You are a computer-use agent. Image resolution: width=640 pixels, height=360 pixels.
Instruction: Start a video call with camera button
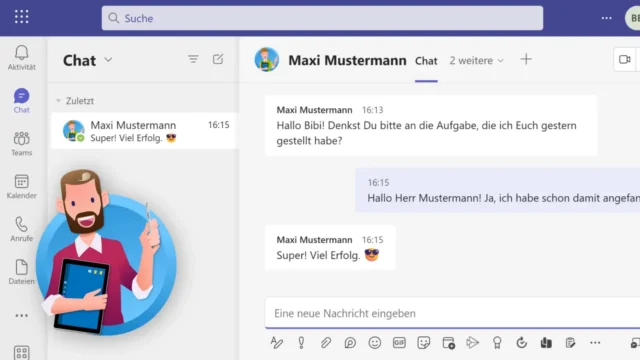624,60
